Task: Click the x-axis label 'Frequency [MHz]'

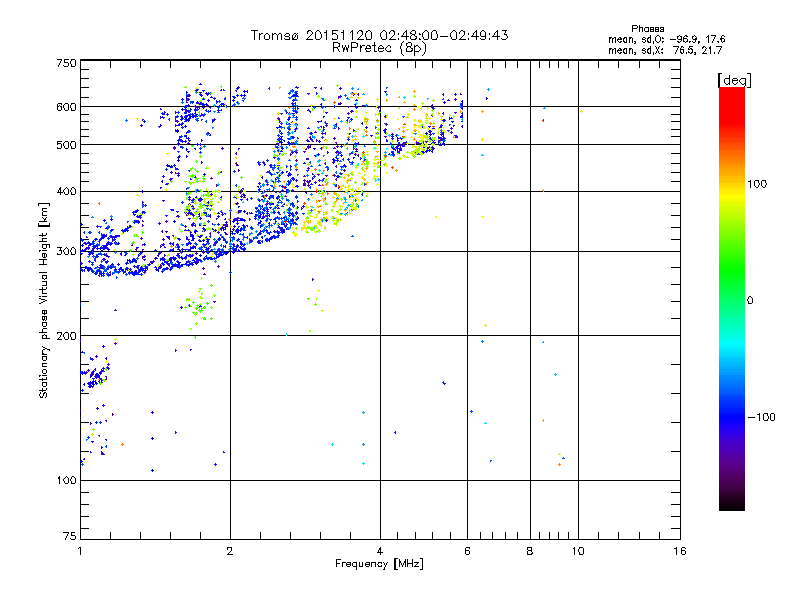Action: tap(379, 564)
